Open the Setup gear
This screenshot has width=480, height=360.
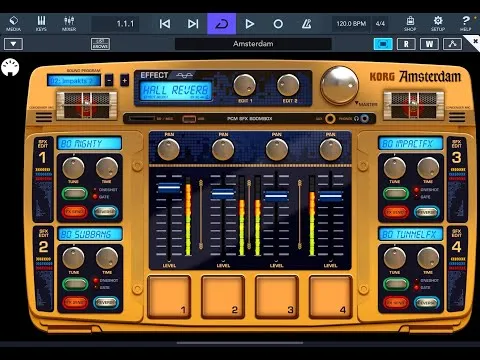click(438, 24)
